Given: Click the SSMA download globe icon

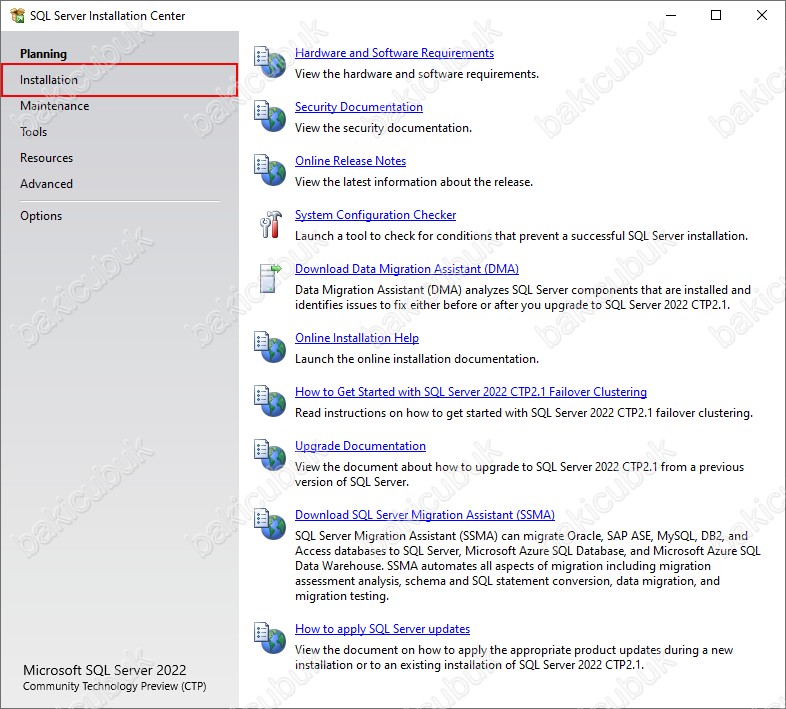Looking at the screenshot, I should point(270,524).
